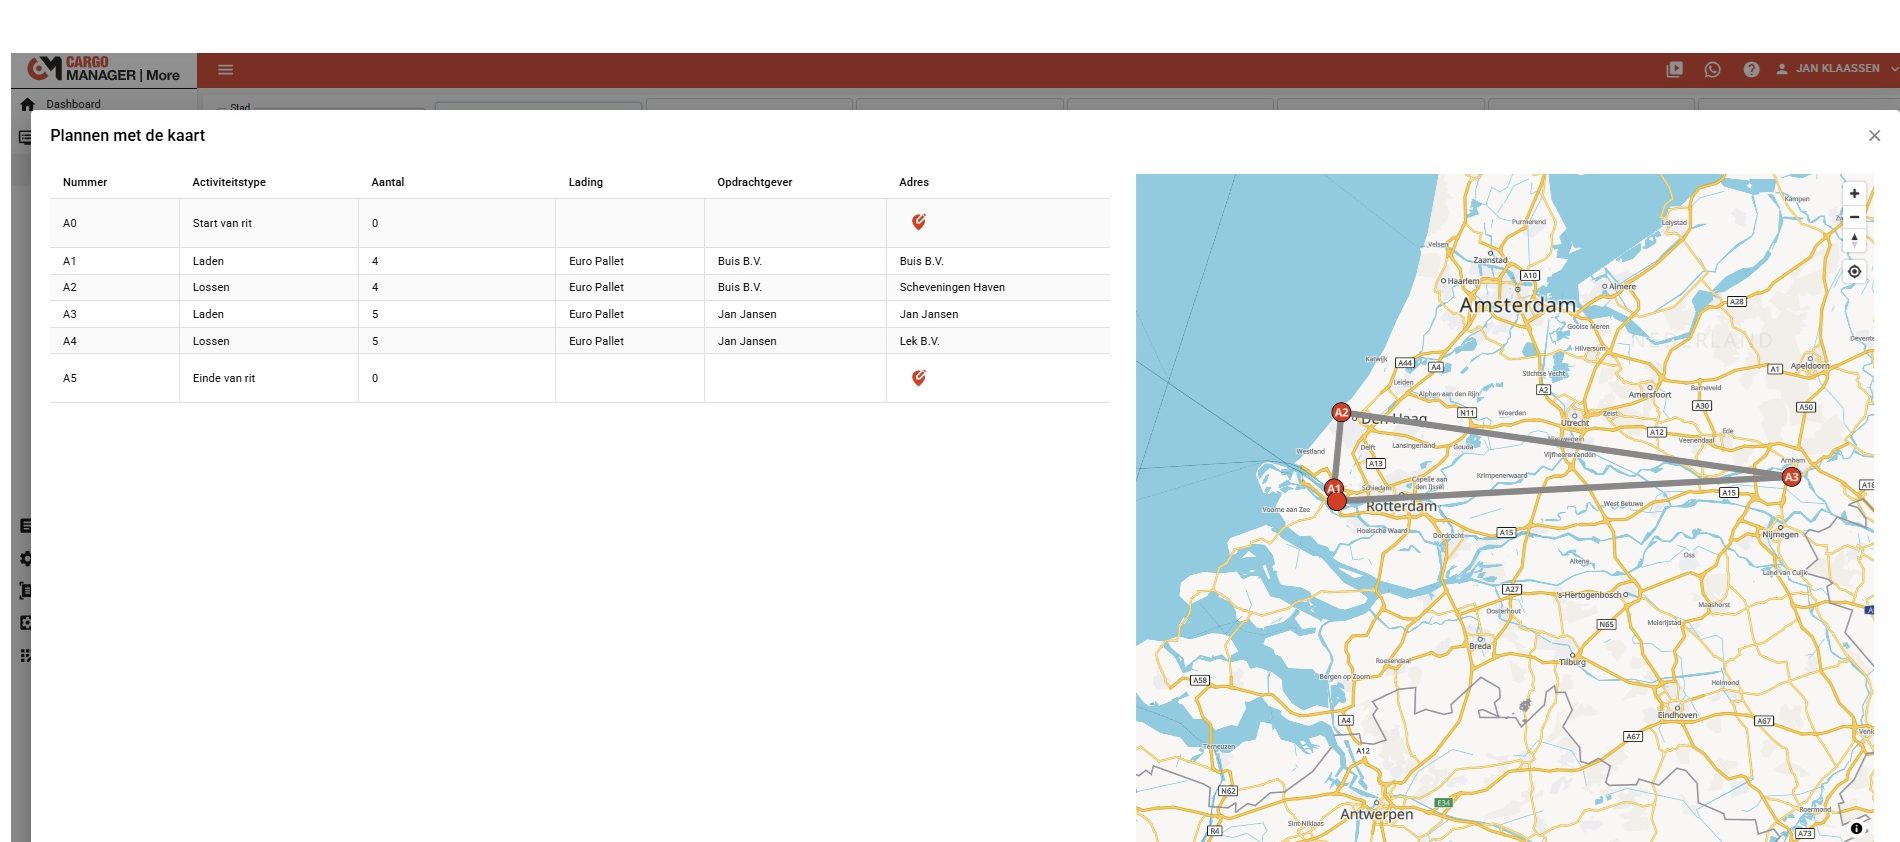This screenshot has height=842, width=1900.
Task: Click the user profile icon beside JAN KLAASSEN
Action: coord(1782,69)
